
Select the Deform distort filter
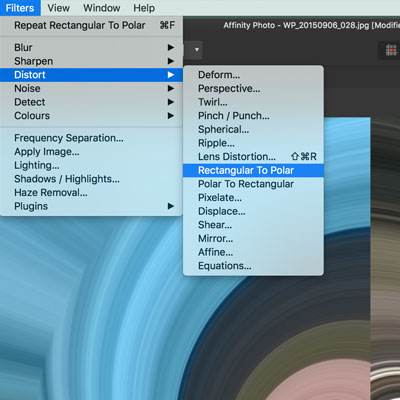(x=253, y=75)
